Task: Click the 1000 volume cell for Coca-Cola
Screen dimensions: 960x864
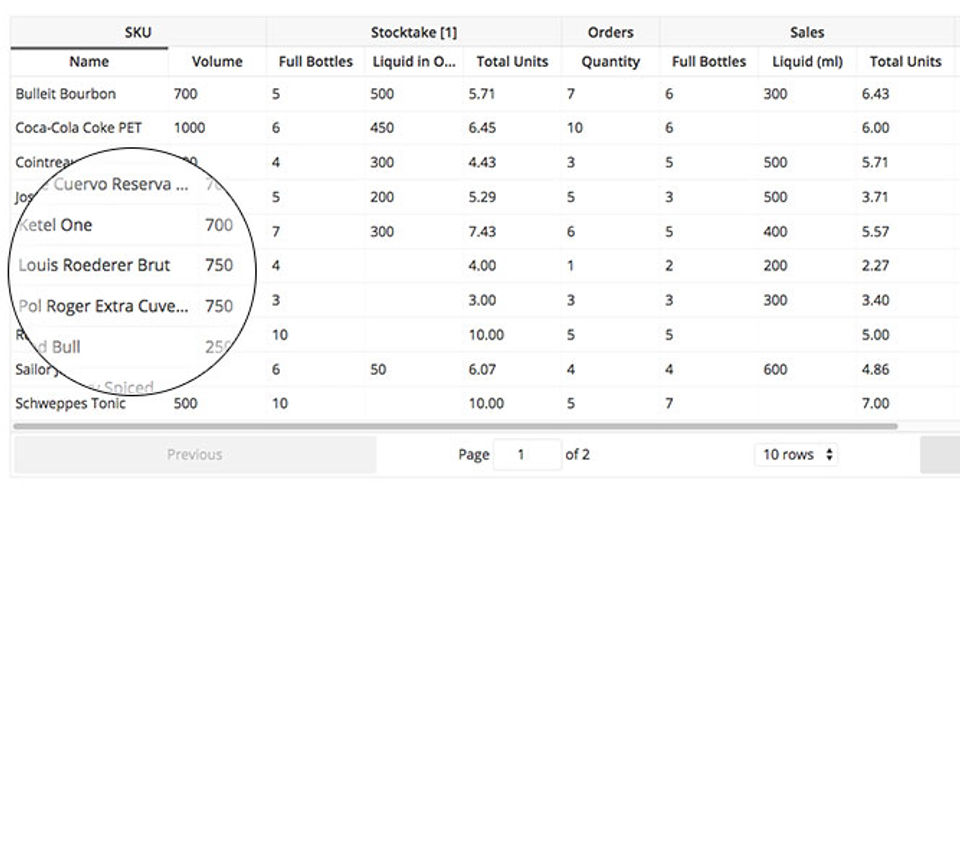Action: pyautogui.click(x=189, y=127)
